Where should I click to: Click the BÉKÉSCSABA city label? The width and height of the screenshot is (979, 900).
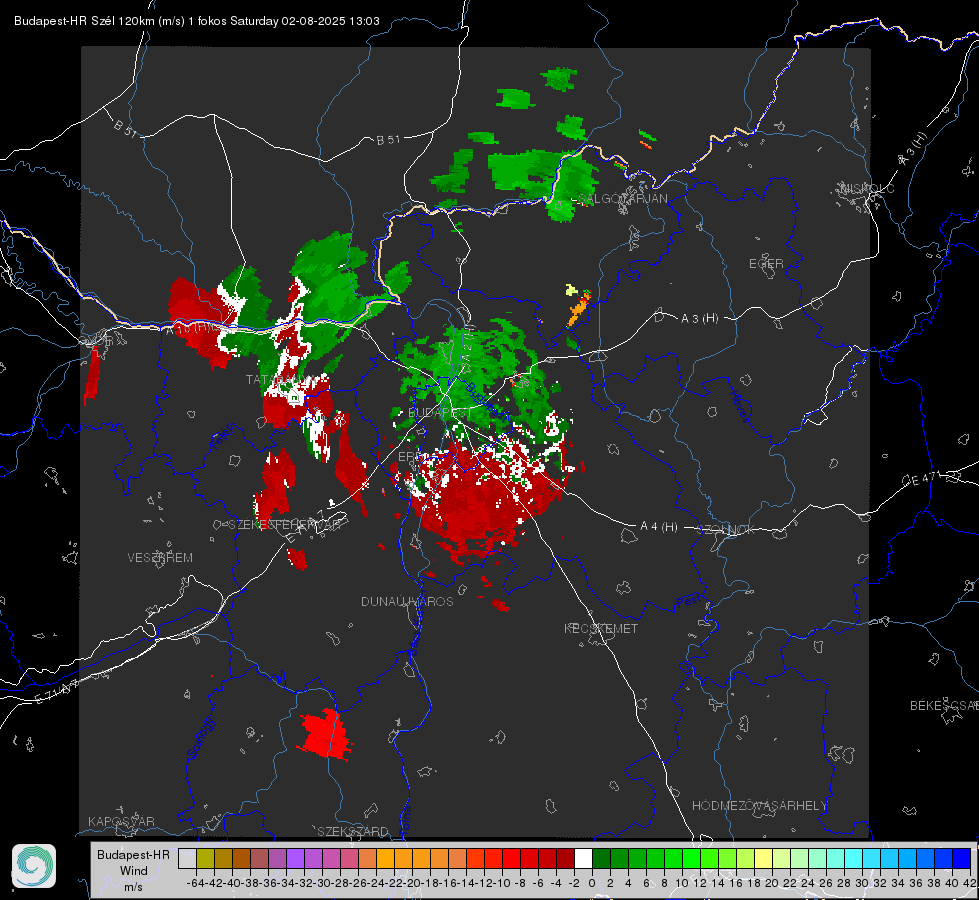[x=944, y=705]
